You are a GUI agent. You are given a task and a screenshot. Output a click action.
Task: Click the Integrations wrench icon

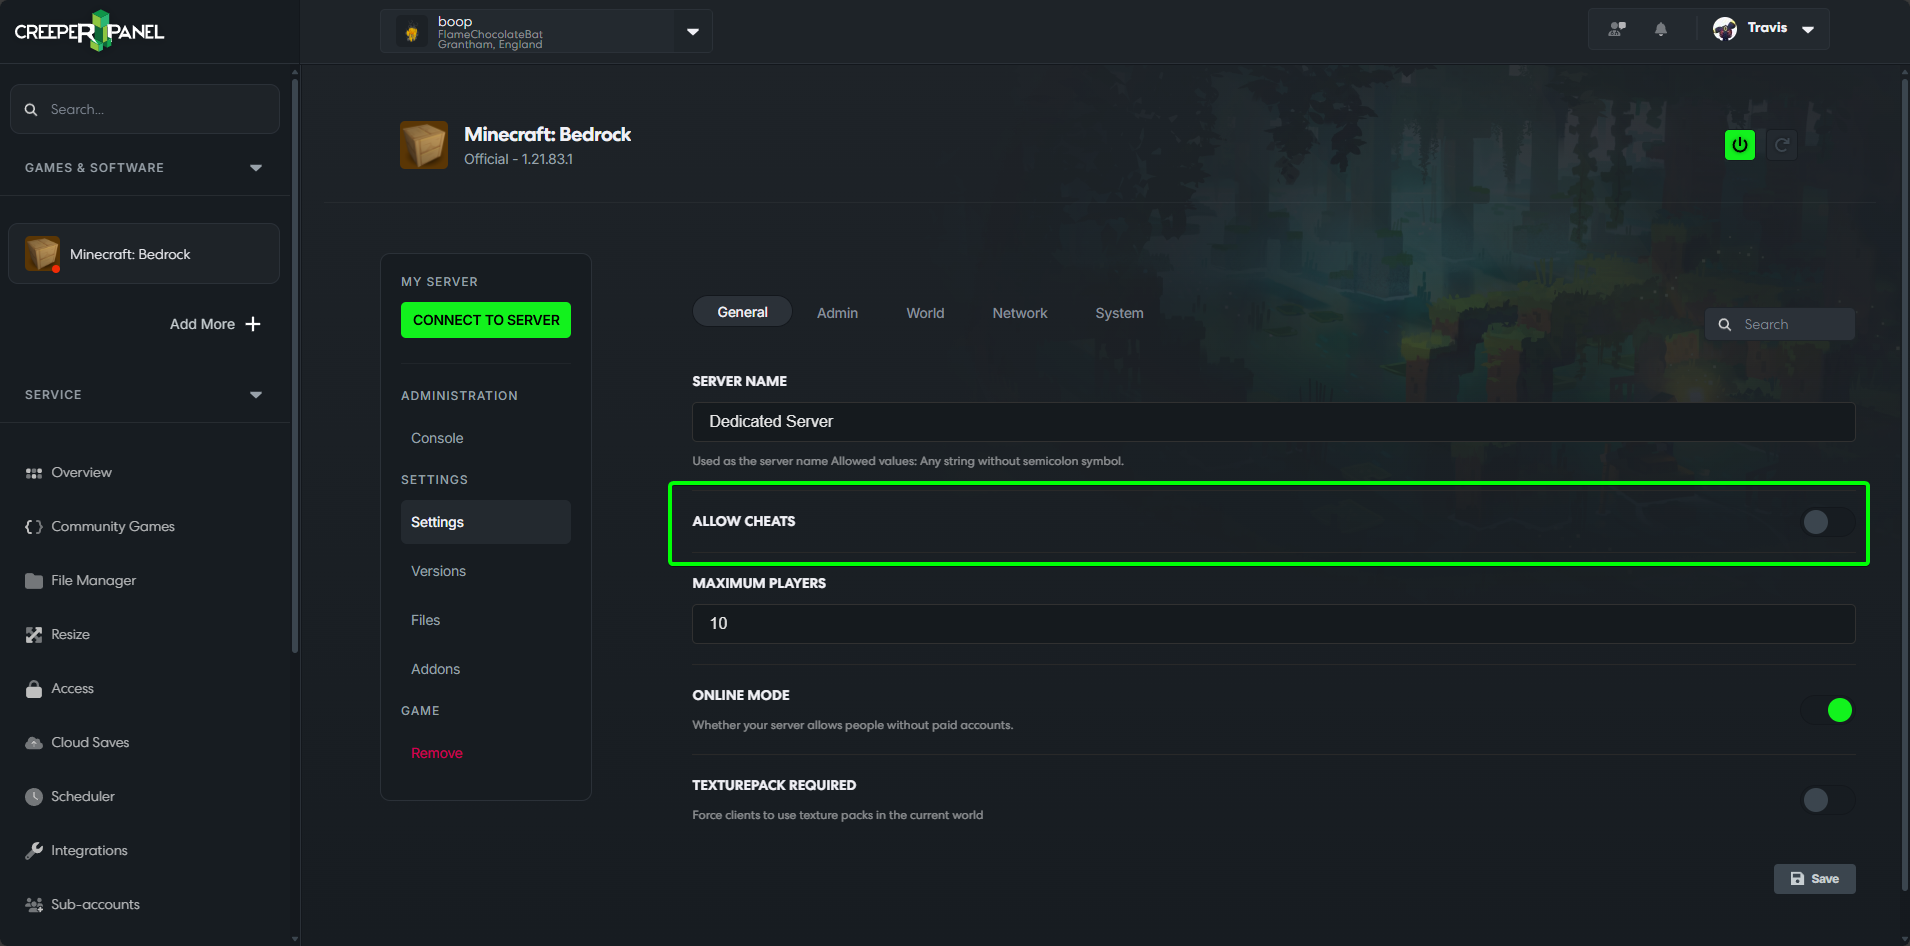click(x=33, y=849)
